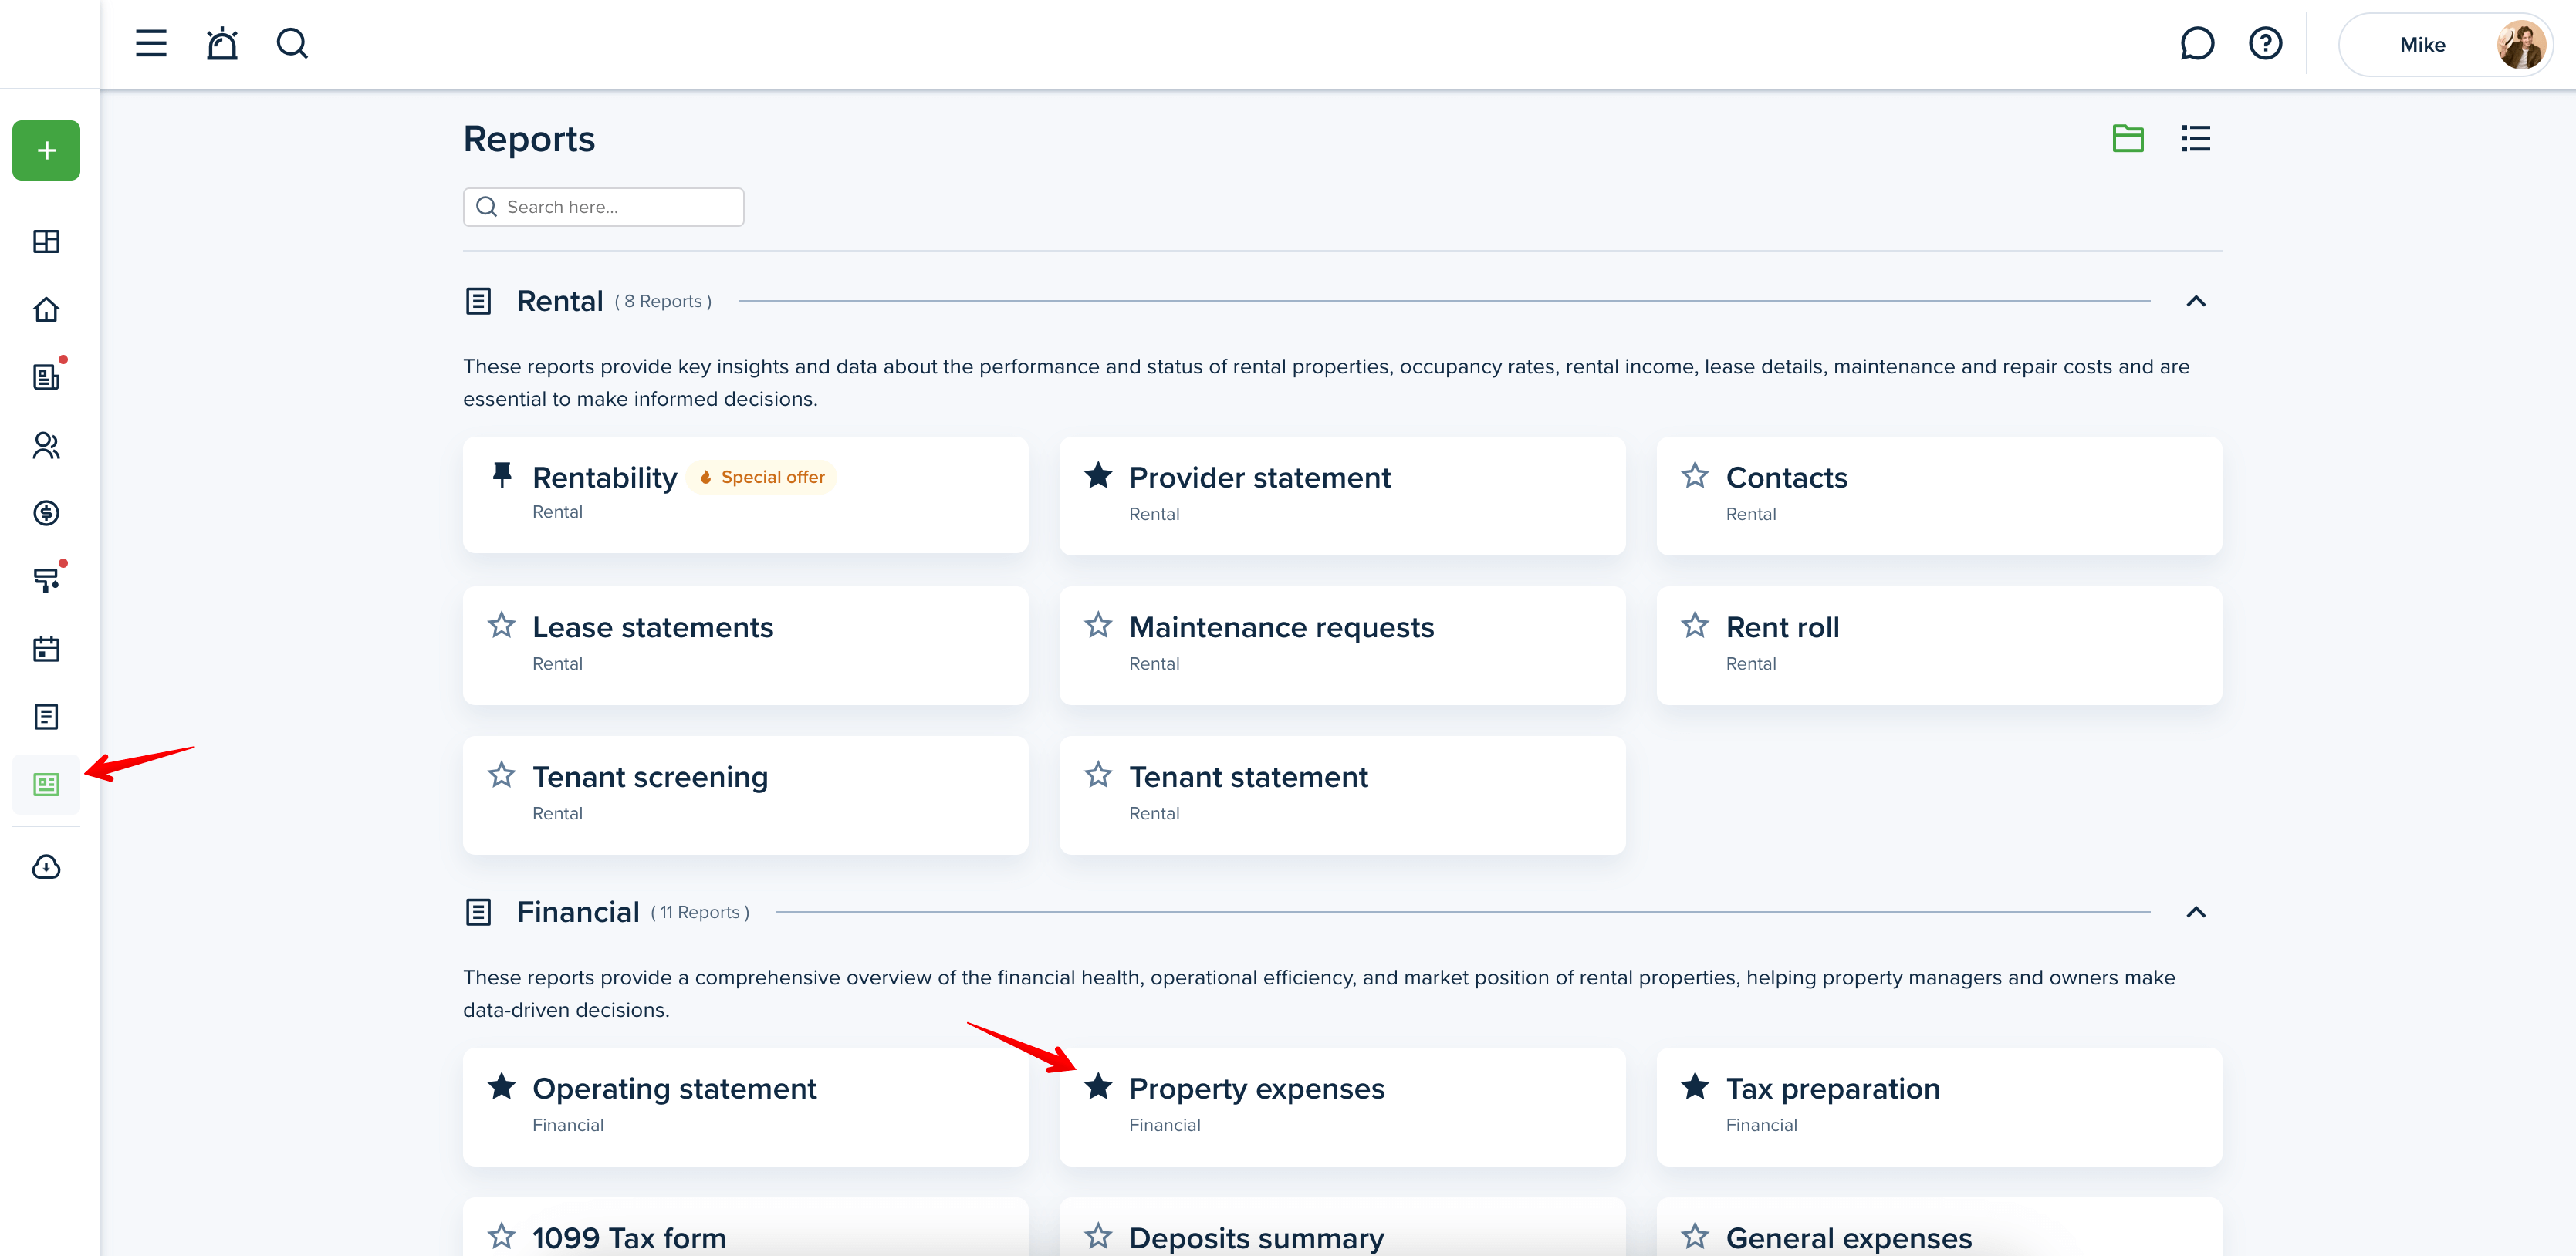Click the Rental section list icon

pyautogui.click(x=478, y=301)
